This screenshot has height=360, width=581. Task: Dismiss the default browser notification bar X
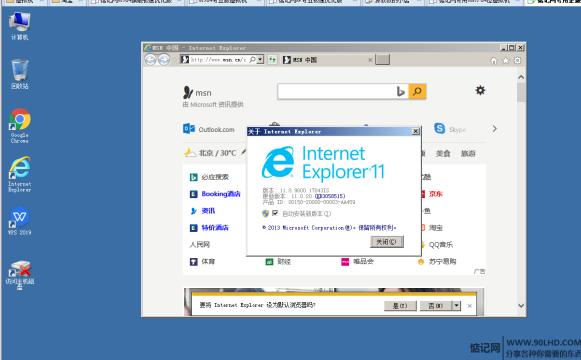pyautogui.click(x=470, y=306)
